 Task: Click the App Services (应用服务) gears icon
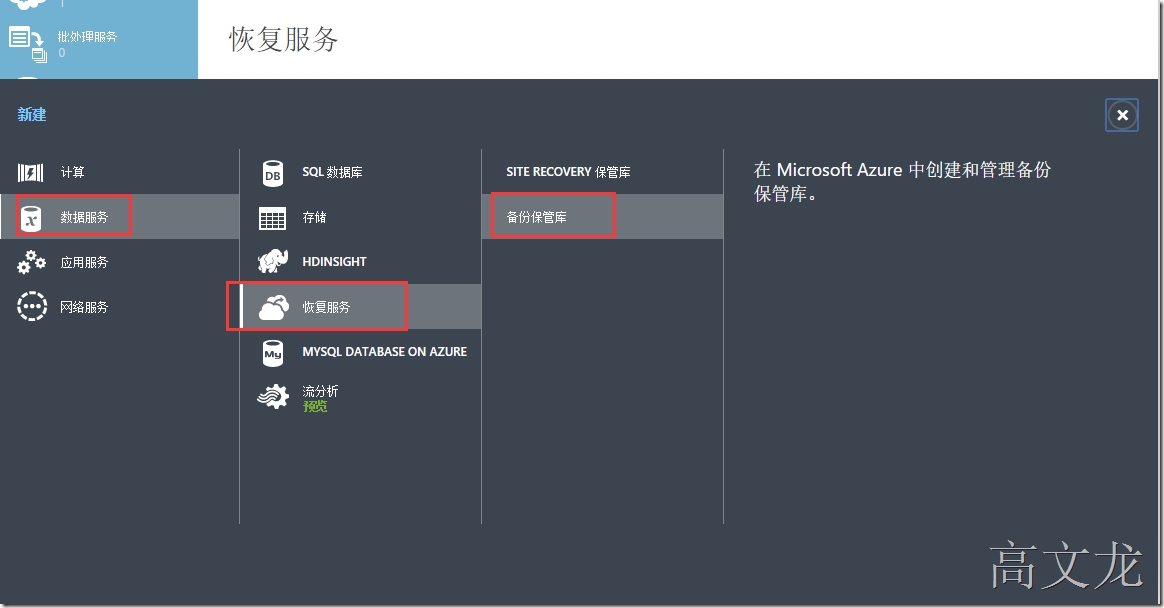[x=31, y=262]
